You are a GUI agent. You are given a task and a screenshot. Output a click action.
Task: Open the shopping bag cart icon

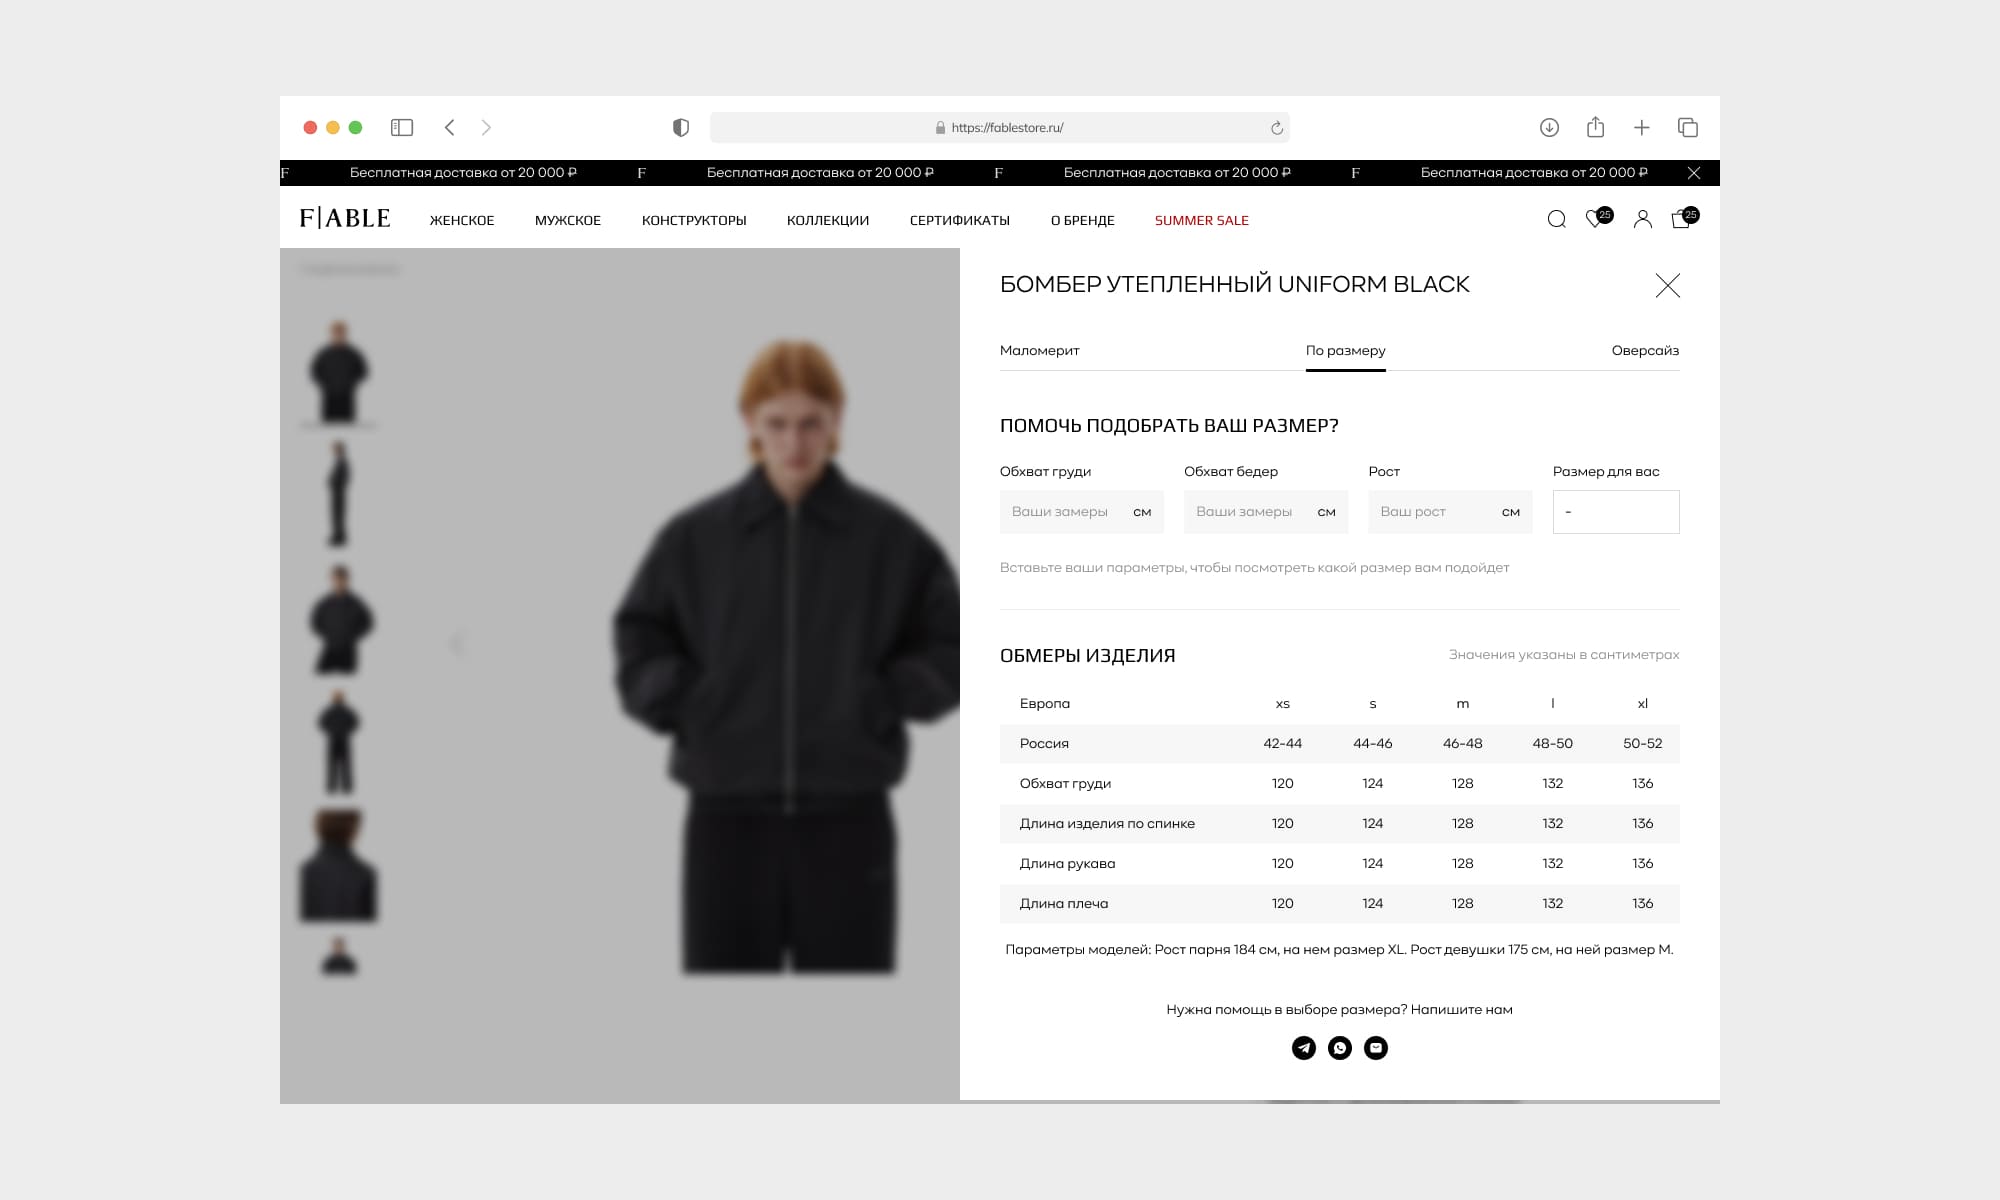click(x=1681, y=220)
